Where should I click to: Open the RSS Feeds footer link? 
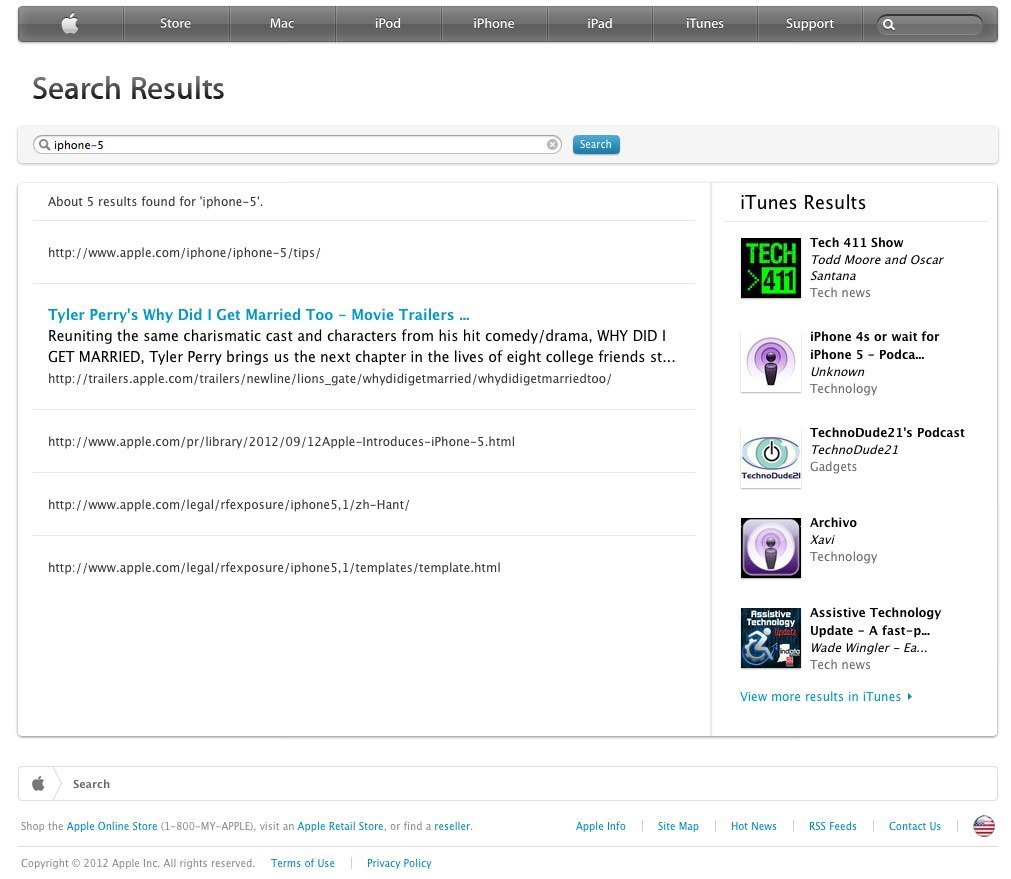pos(832,826)
